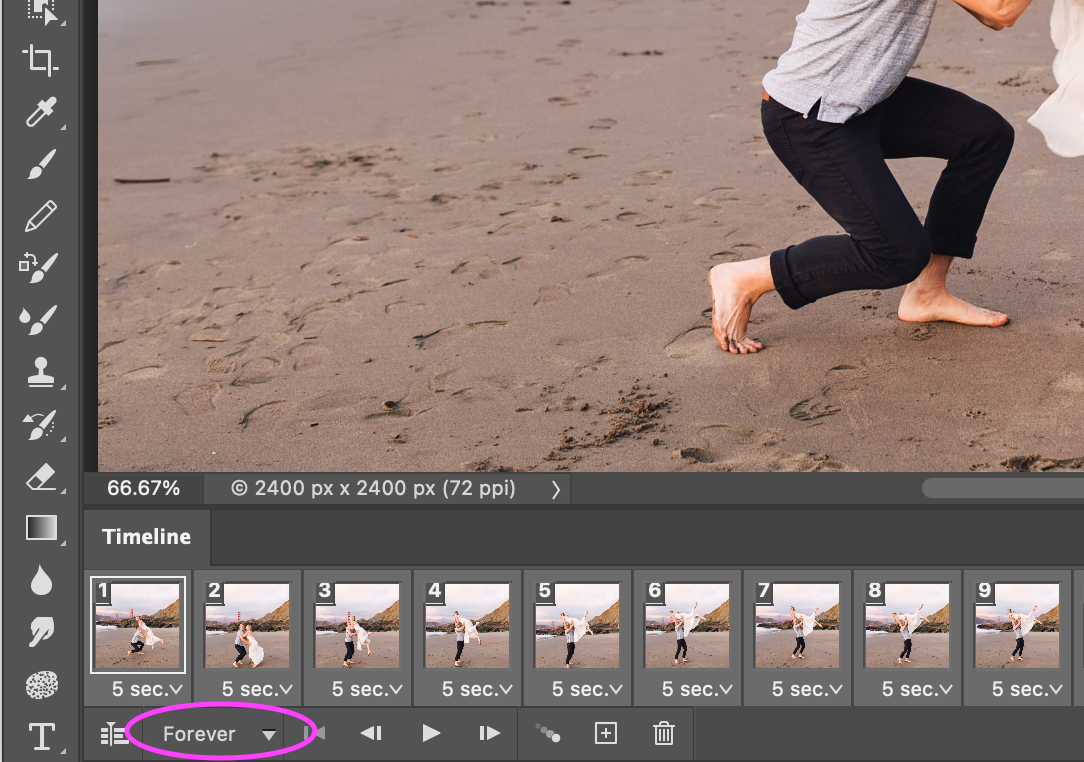The height and width of the screenshot is (762, 1084).
Task: Delete the selected frame with trash icon
Action: 663,733
